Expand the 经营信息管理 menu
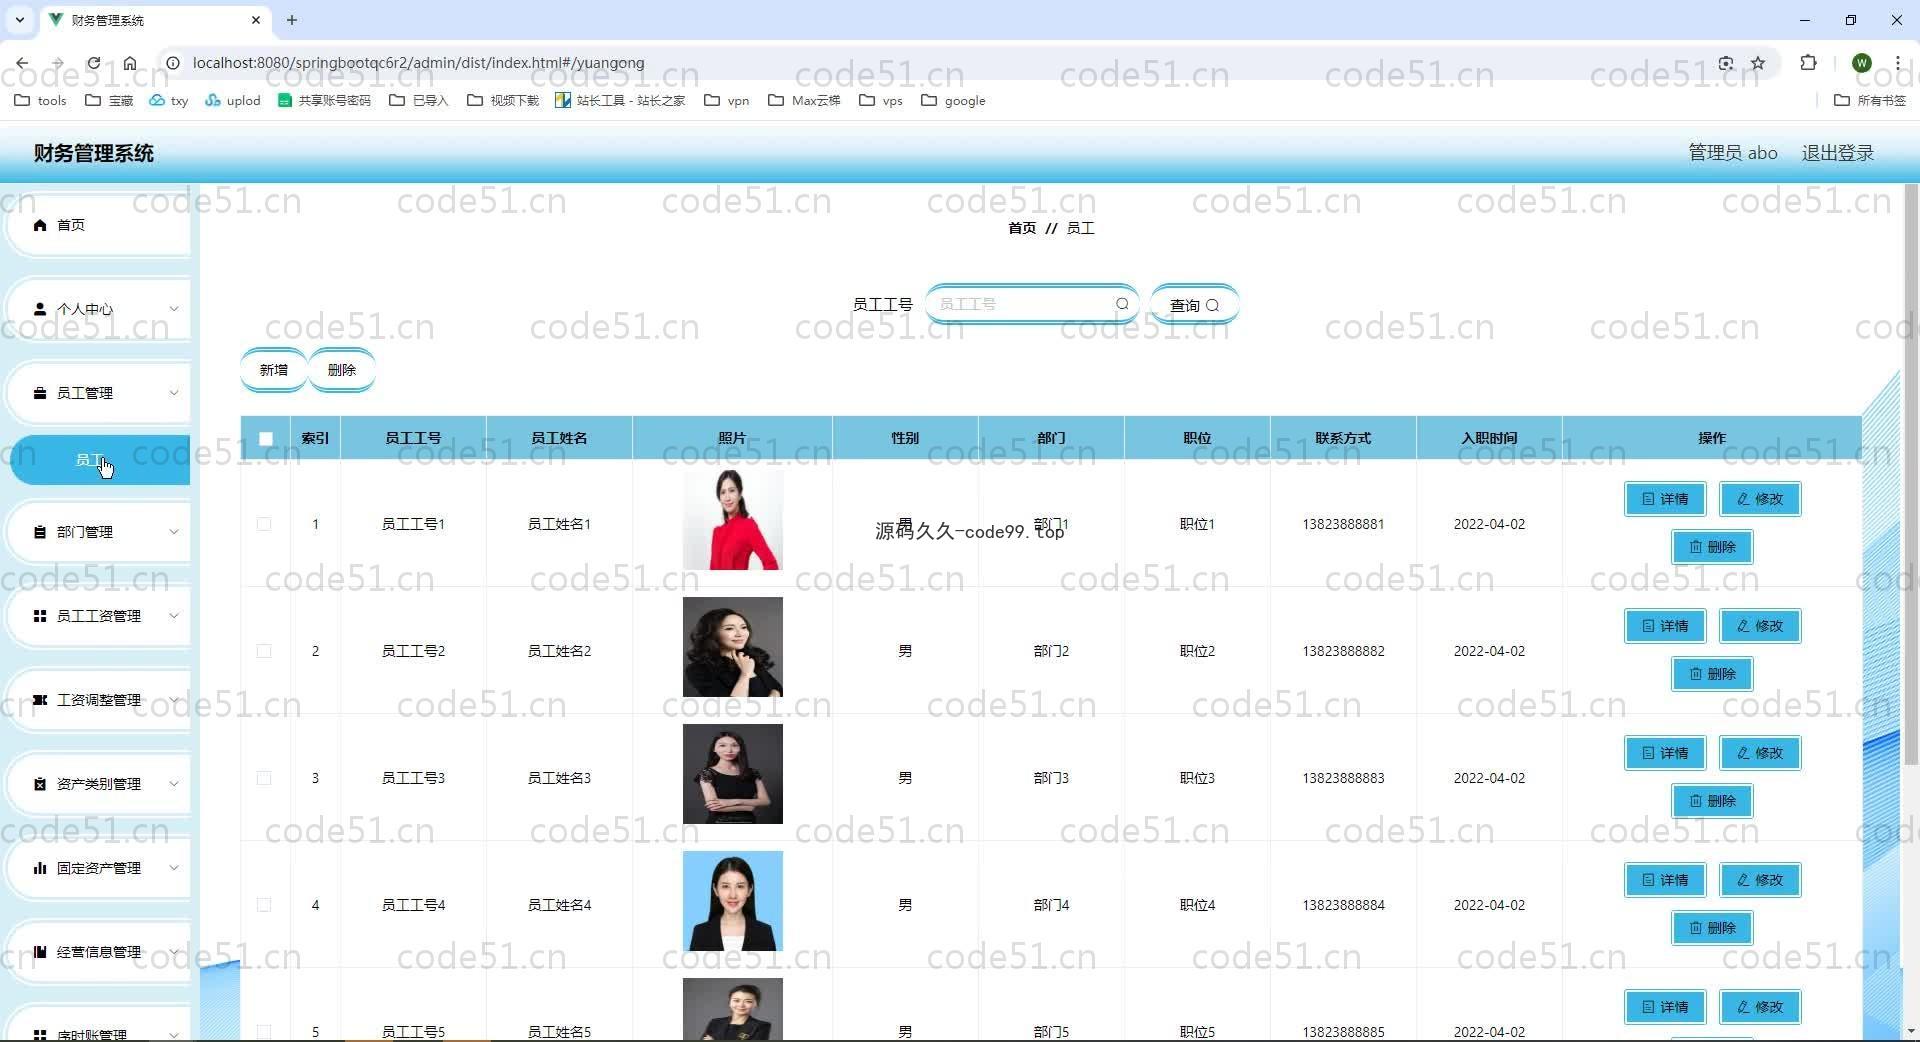 point(98,952)
